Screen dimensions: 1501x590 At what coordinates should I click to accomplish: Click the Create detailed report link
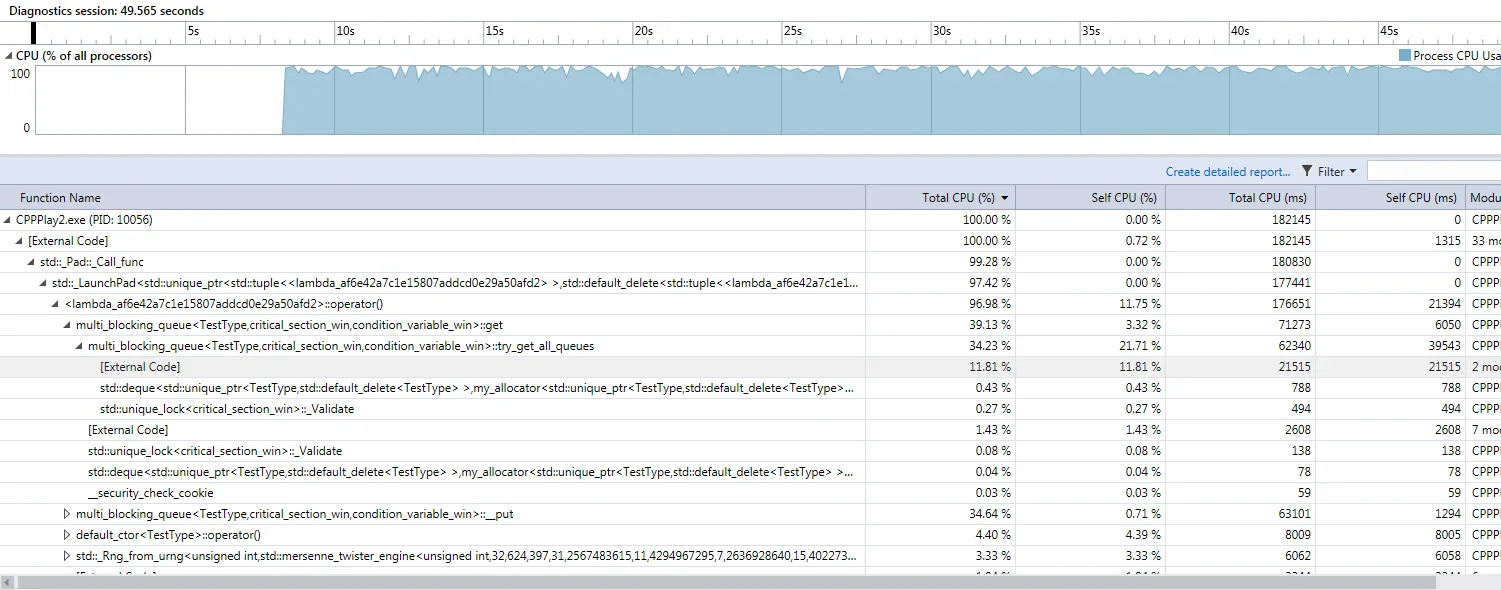click(x=1228, y=172)
